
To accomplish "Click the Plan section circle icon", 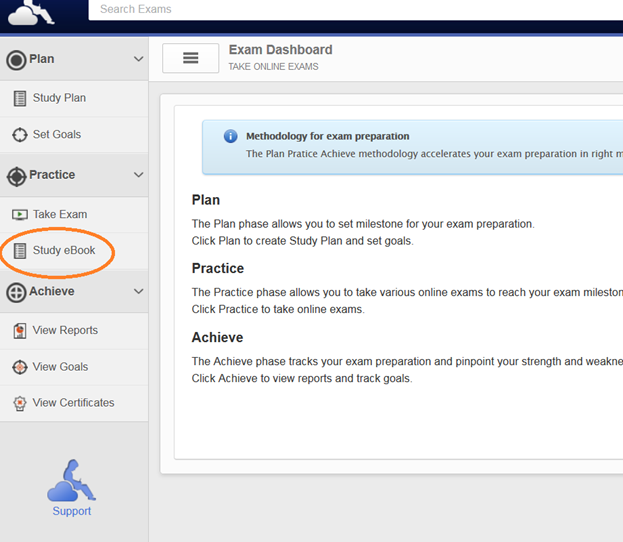I will tap(16, 60).
